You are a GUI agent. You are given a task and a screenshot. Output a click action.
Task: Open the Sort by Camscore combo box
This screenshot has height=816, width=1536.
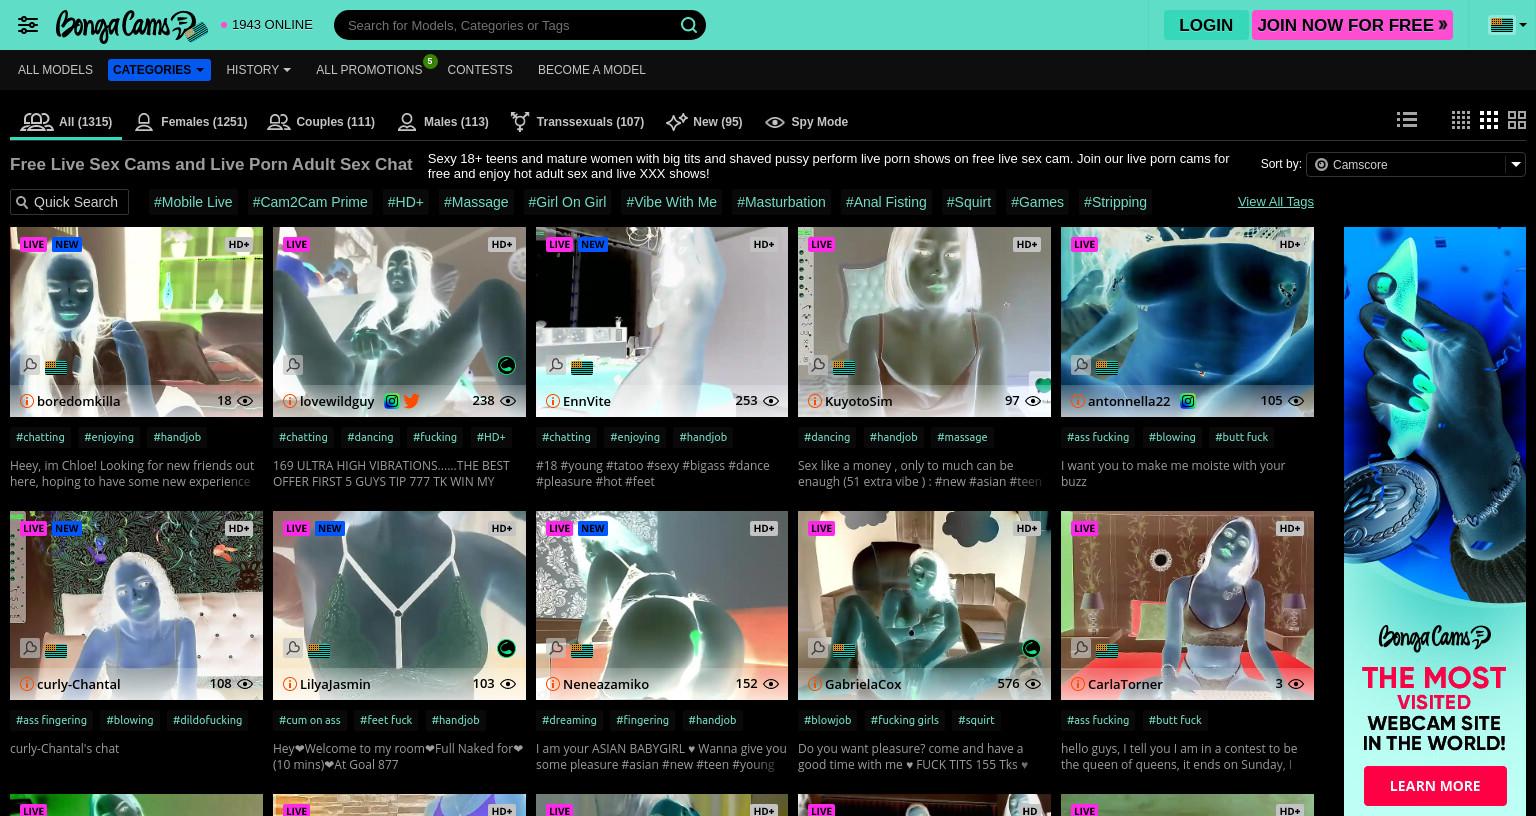tap(1416, 164)
